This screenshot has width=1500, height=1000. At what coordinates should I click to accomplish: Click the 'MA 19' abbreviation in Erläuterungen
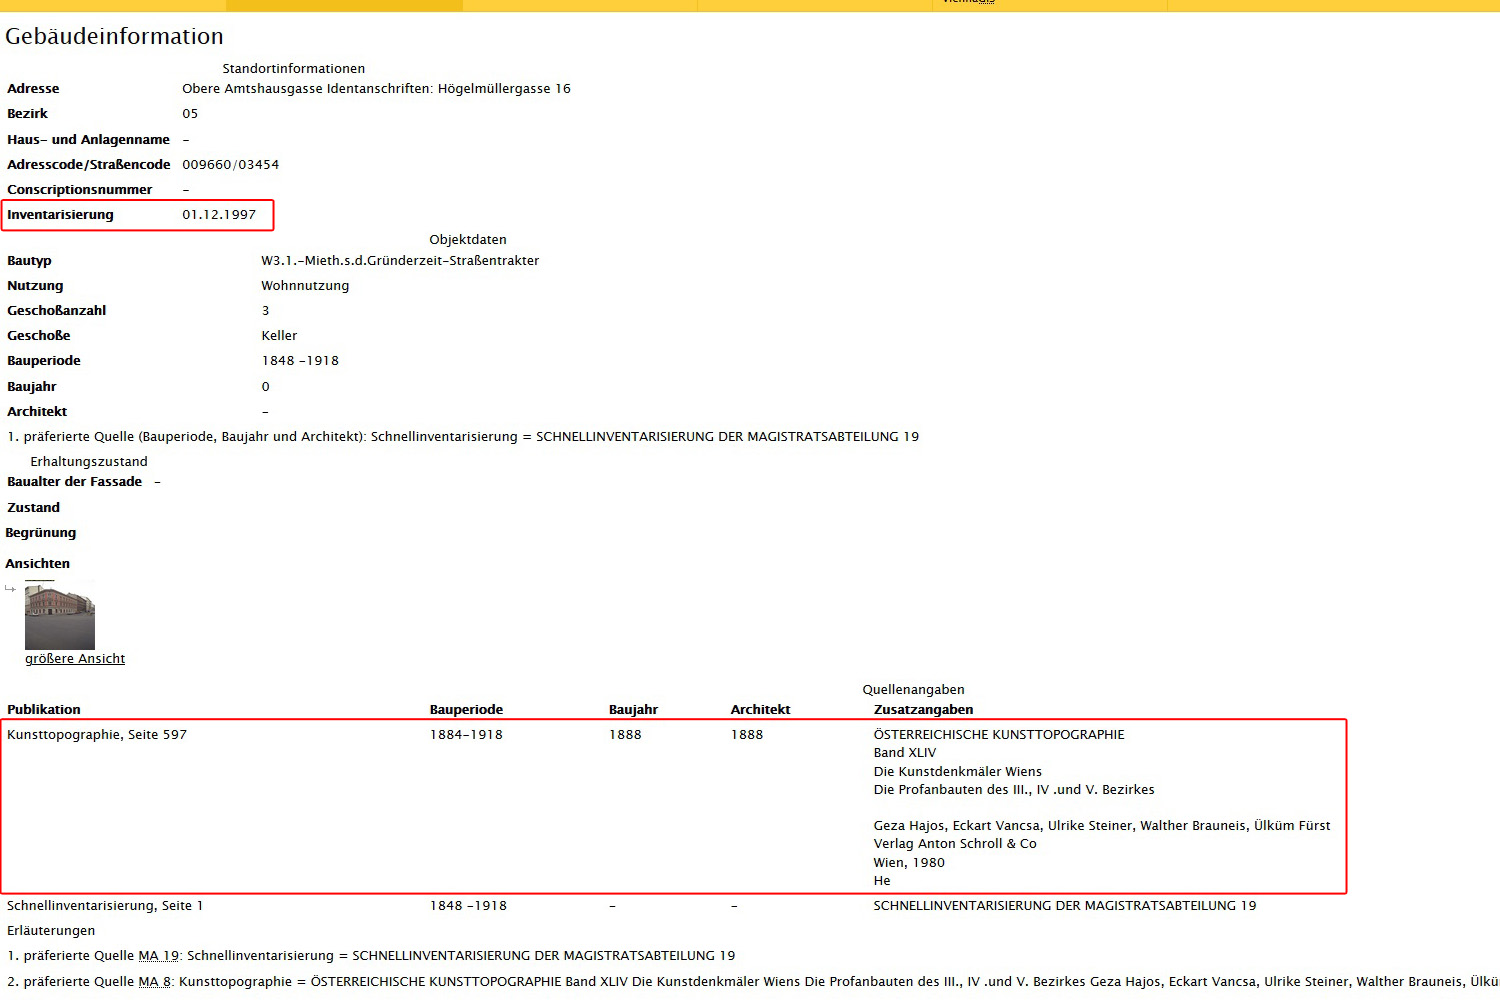[159, 955]
